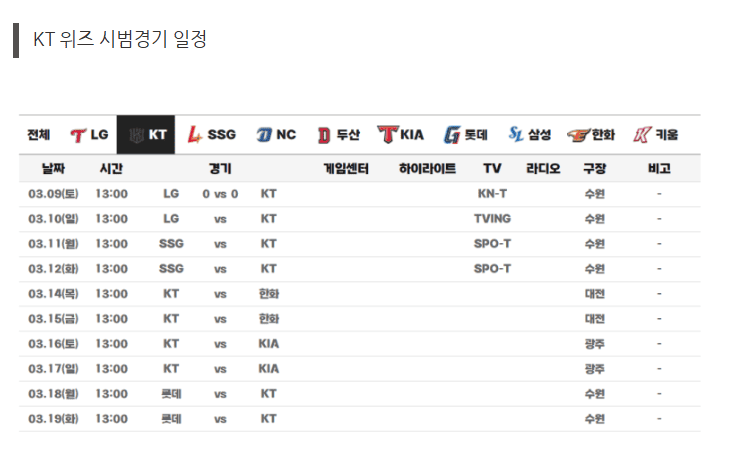732x475 pixels.
Task: Click SPO-T in the 03.11 row
Action: [x=492, y=244]
